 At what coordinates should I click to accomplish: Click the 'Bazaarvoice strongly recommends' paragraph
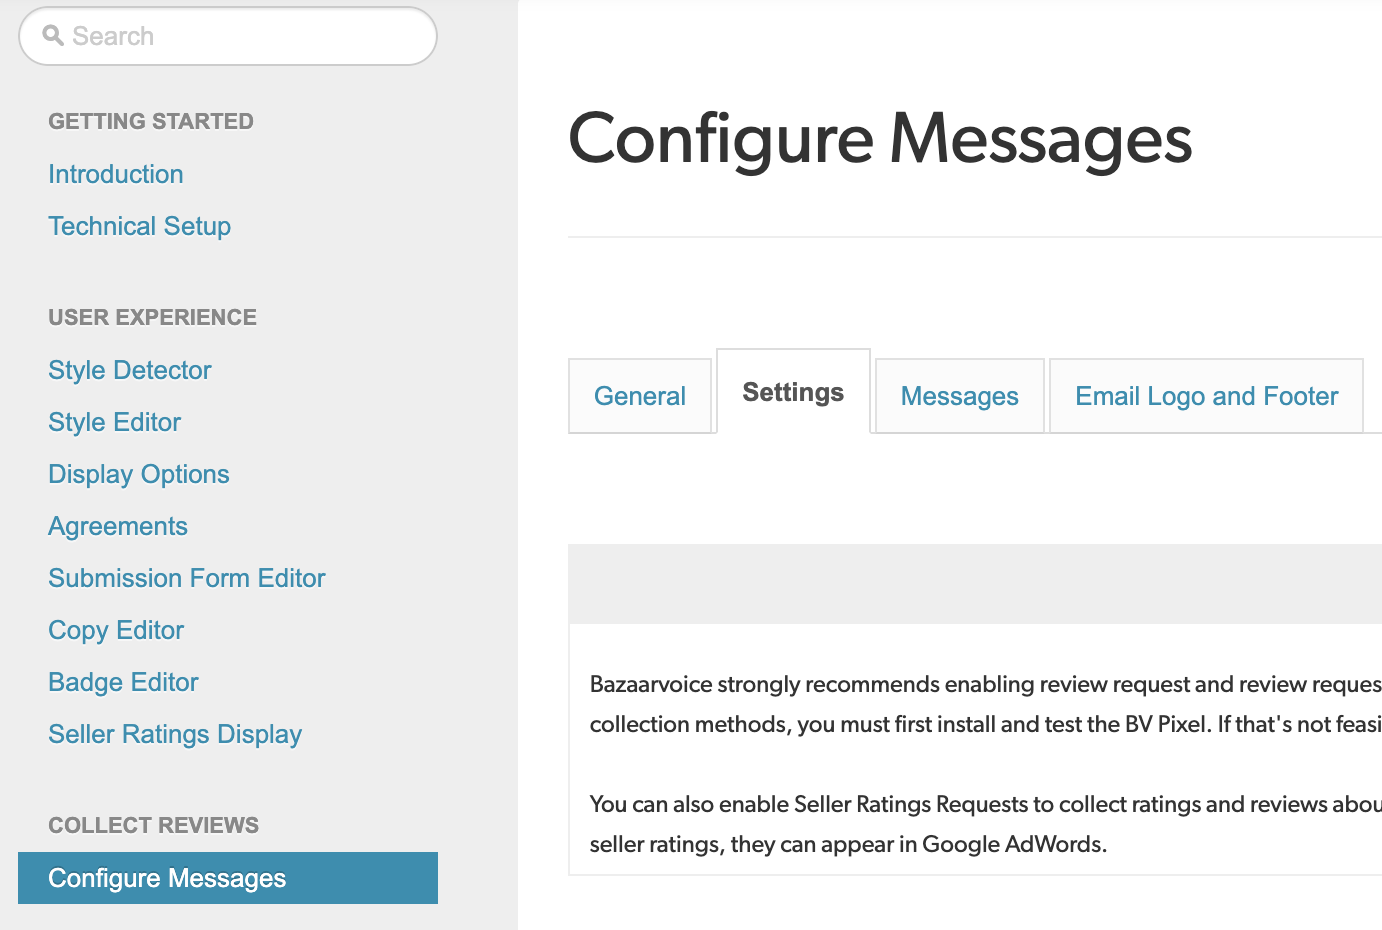985,704
